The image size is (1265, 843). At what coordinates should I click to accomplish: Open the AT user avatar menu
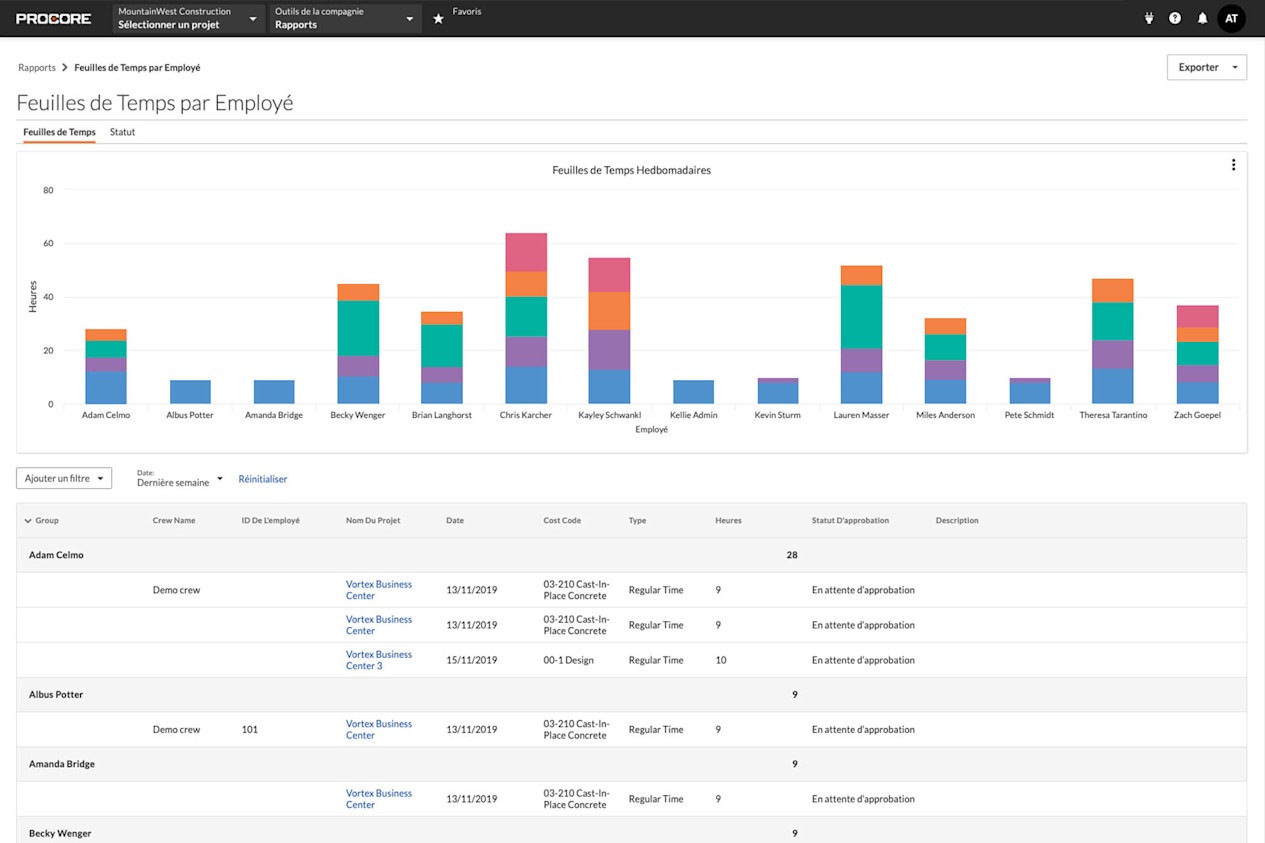tap(1231, 18)
